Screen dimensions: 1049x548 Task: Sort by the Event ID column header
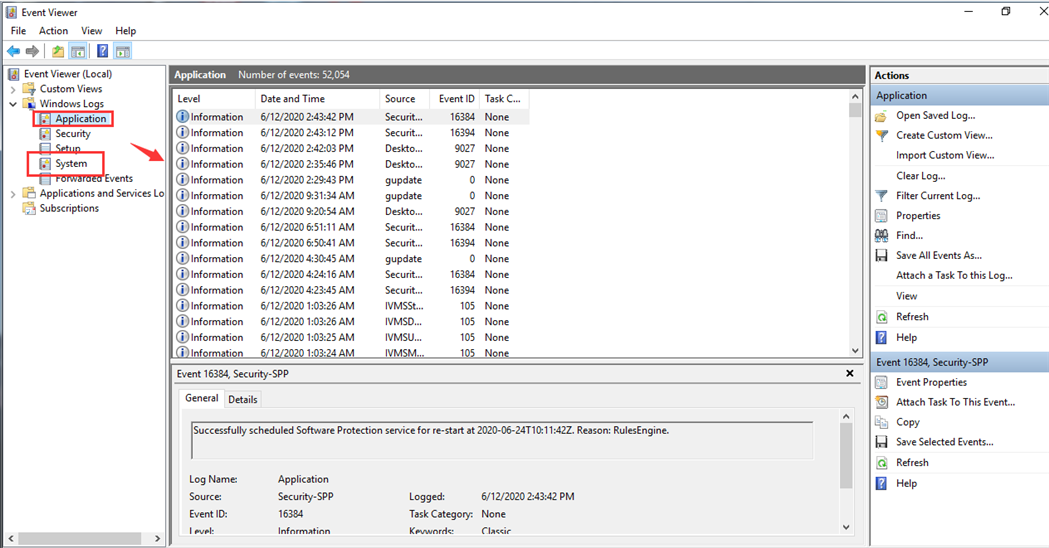[454, 99]
